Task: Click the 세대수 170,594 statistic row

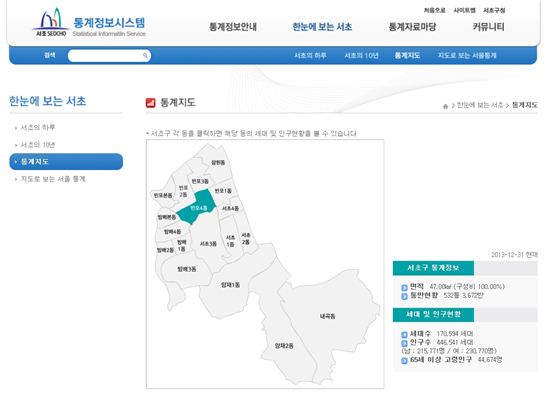Action: click(437, 333)
